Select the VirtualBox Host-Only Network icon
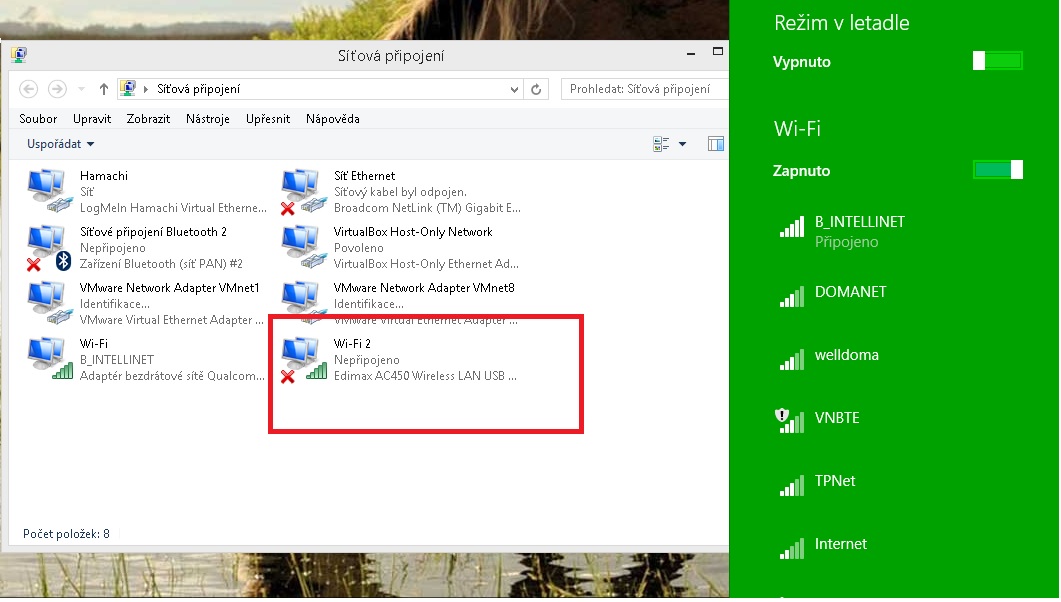 coord(304,247)
